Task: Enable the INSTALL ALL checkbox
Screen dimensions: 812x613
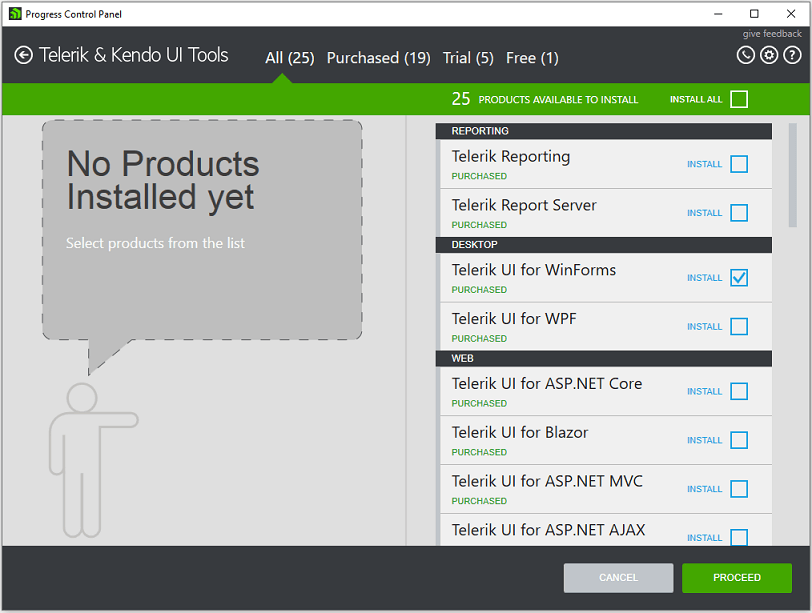Action: click(738, 99)
